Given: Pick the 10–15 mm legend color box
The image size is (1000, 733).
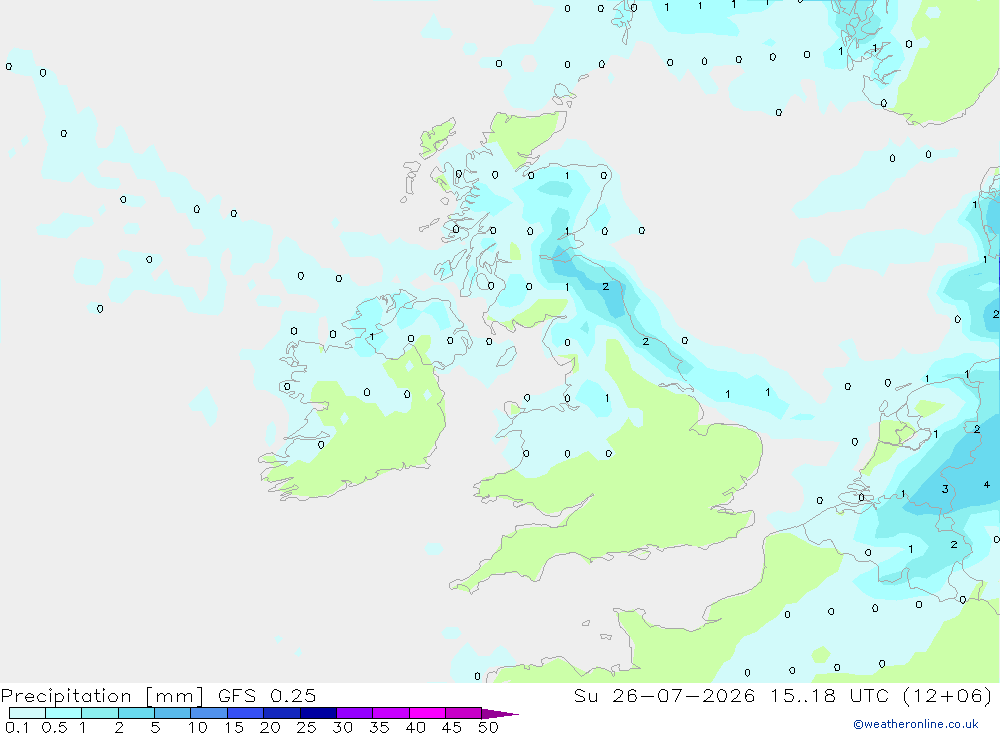Looking at the screenshot, I should (x=209, y=713).
